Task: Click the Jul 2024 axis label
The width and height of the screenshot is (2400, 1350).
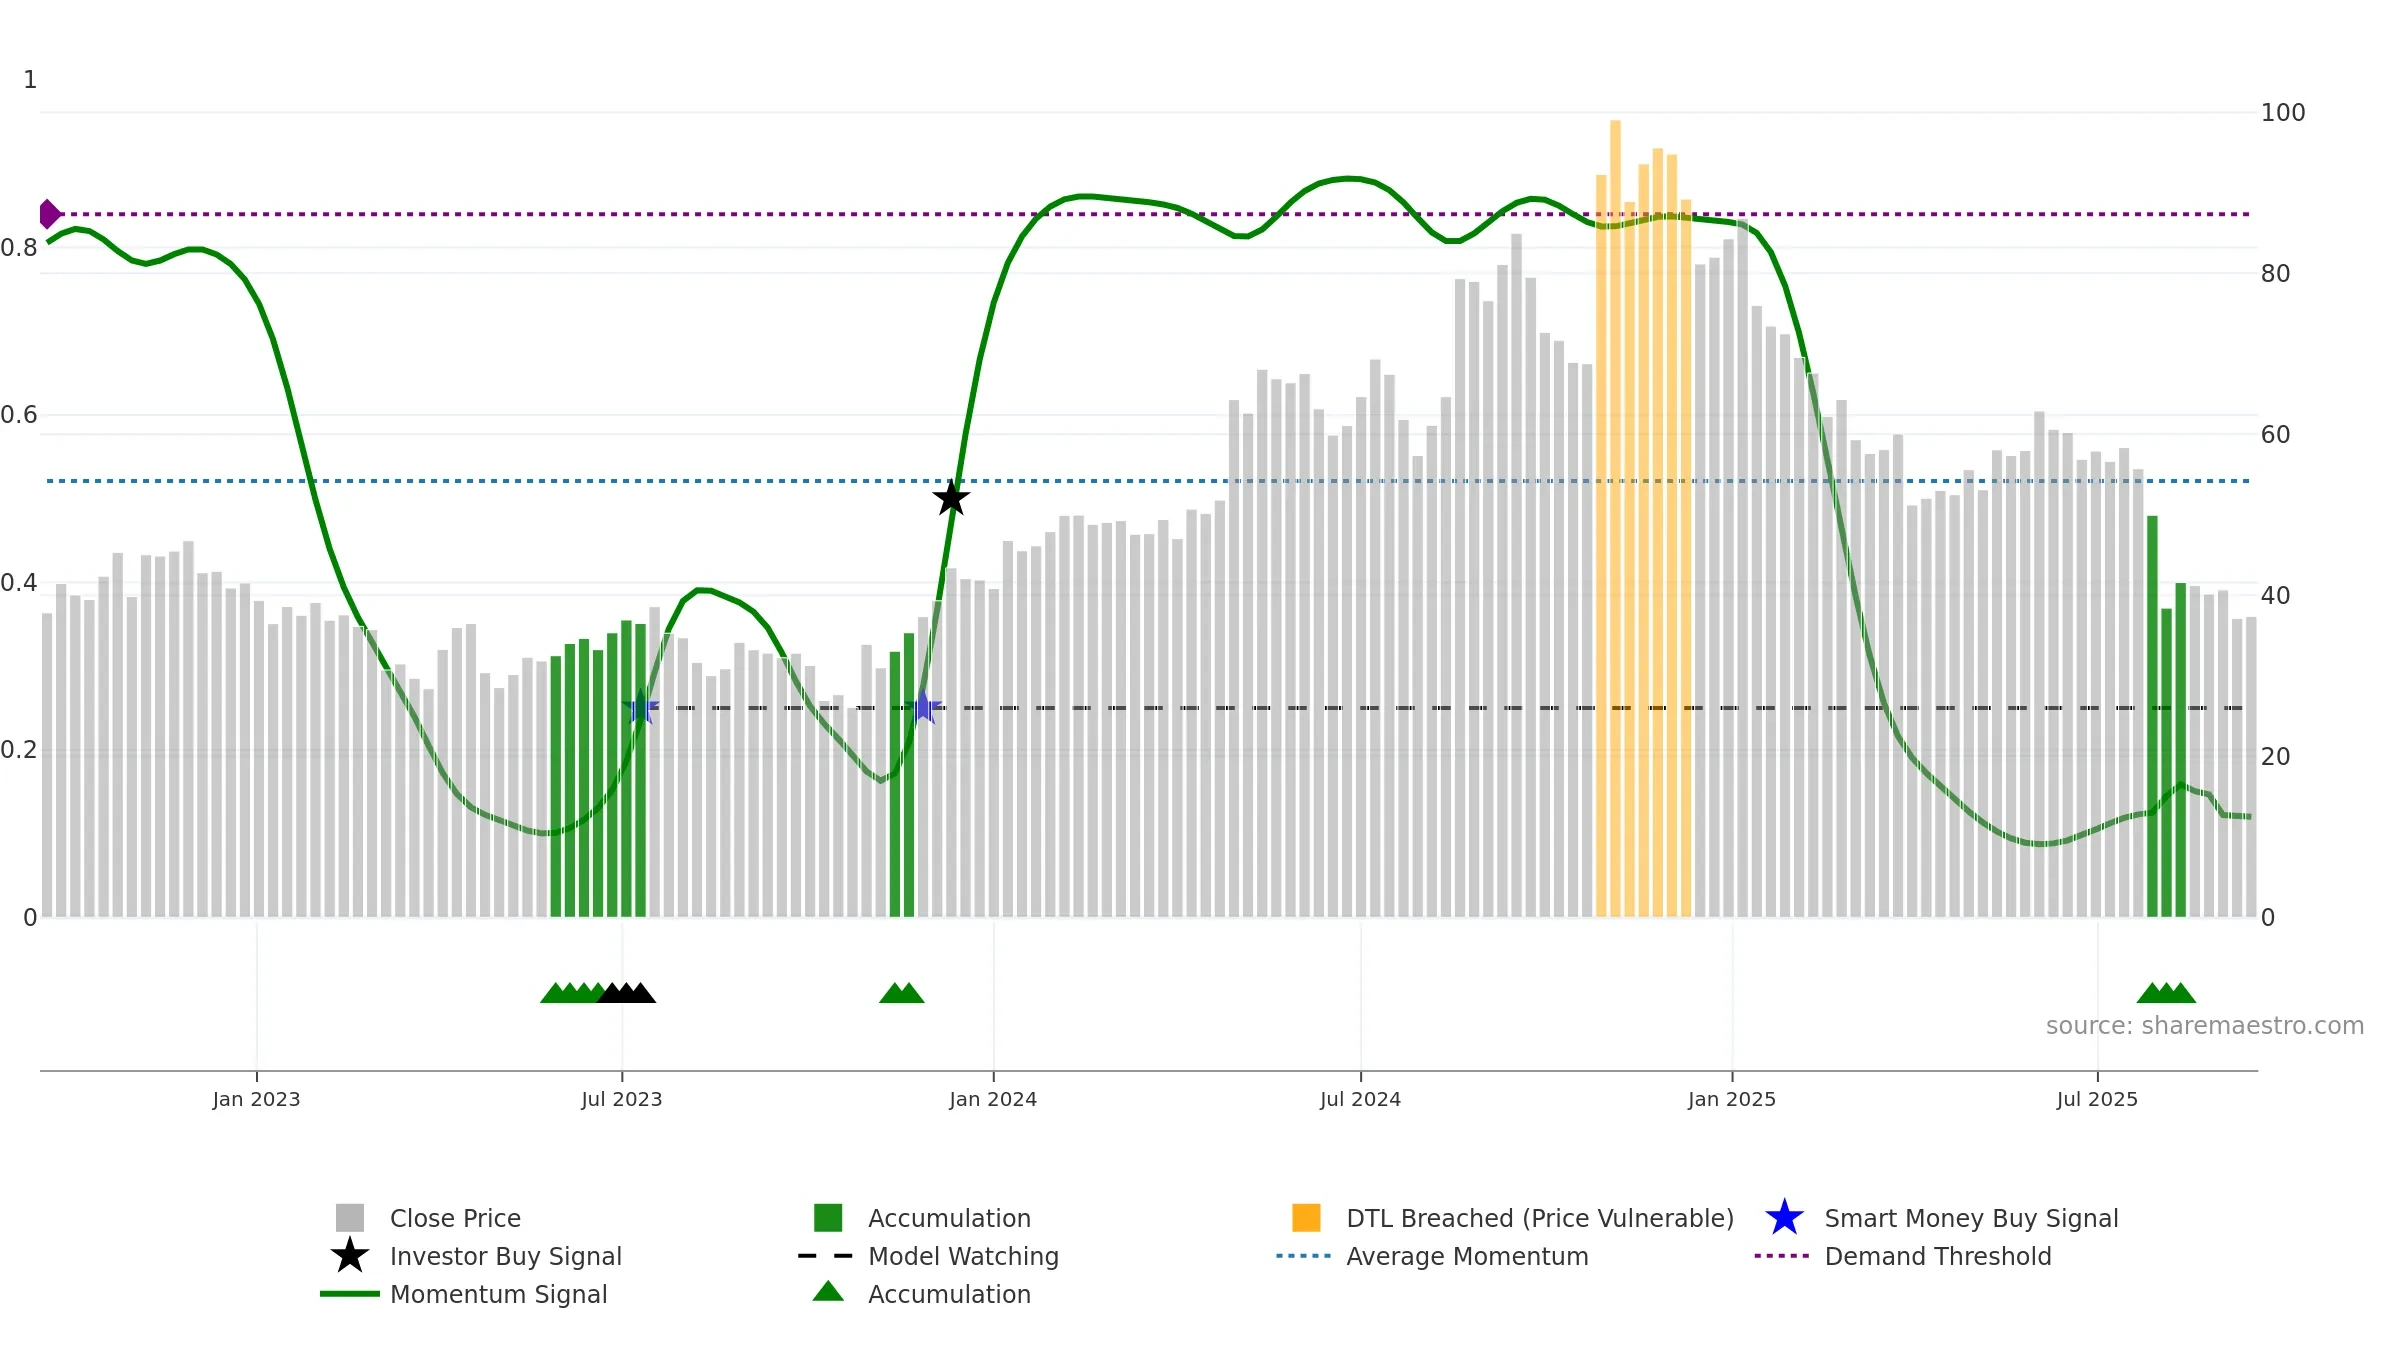Action: (x=1360, y=1100)
